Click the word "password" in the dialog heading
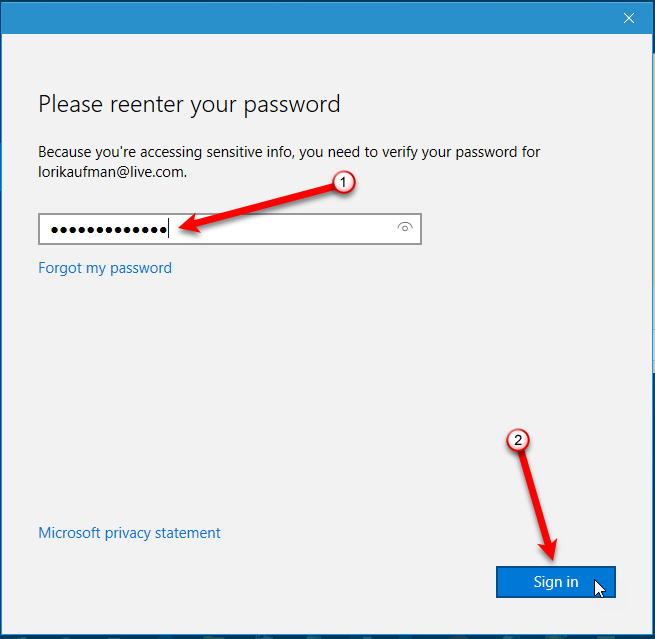This screenshot has width=655, height=639. 295,104
